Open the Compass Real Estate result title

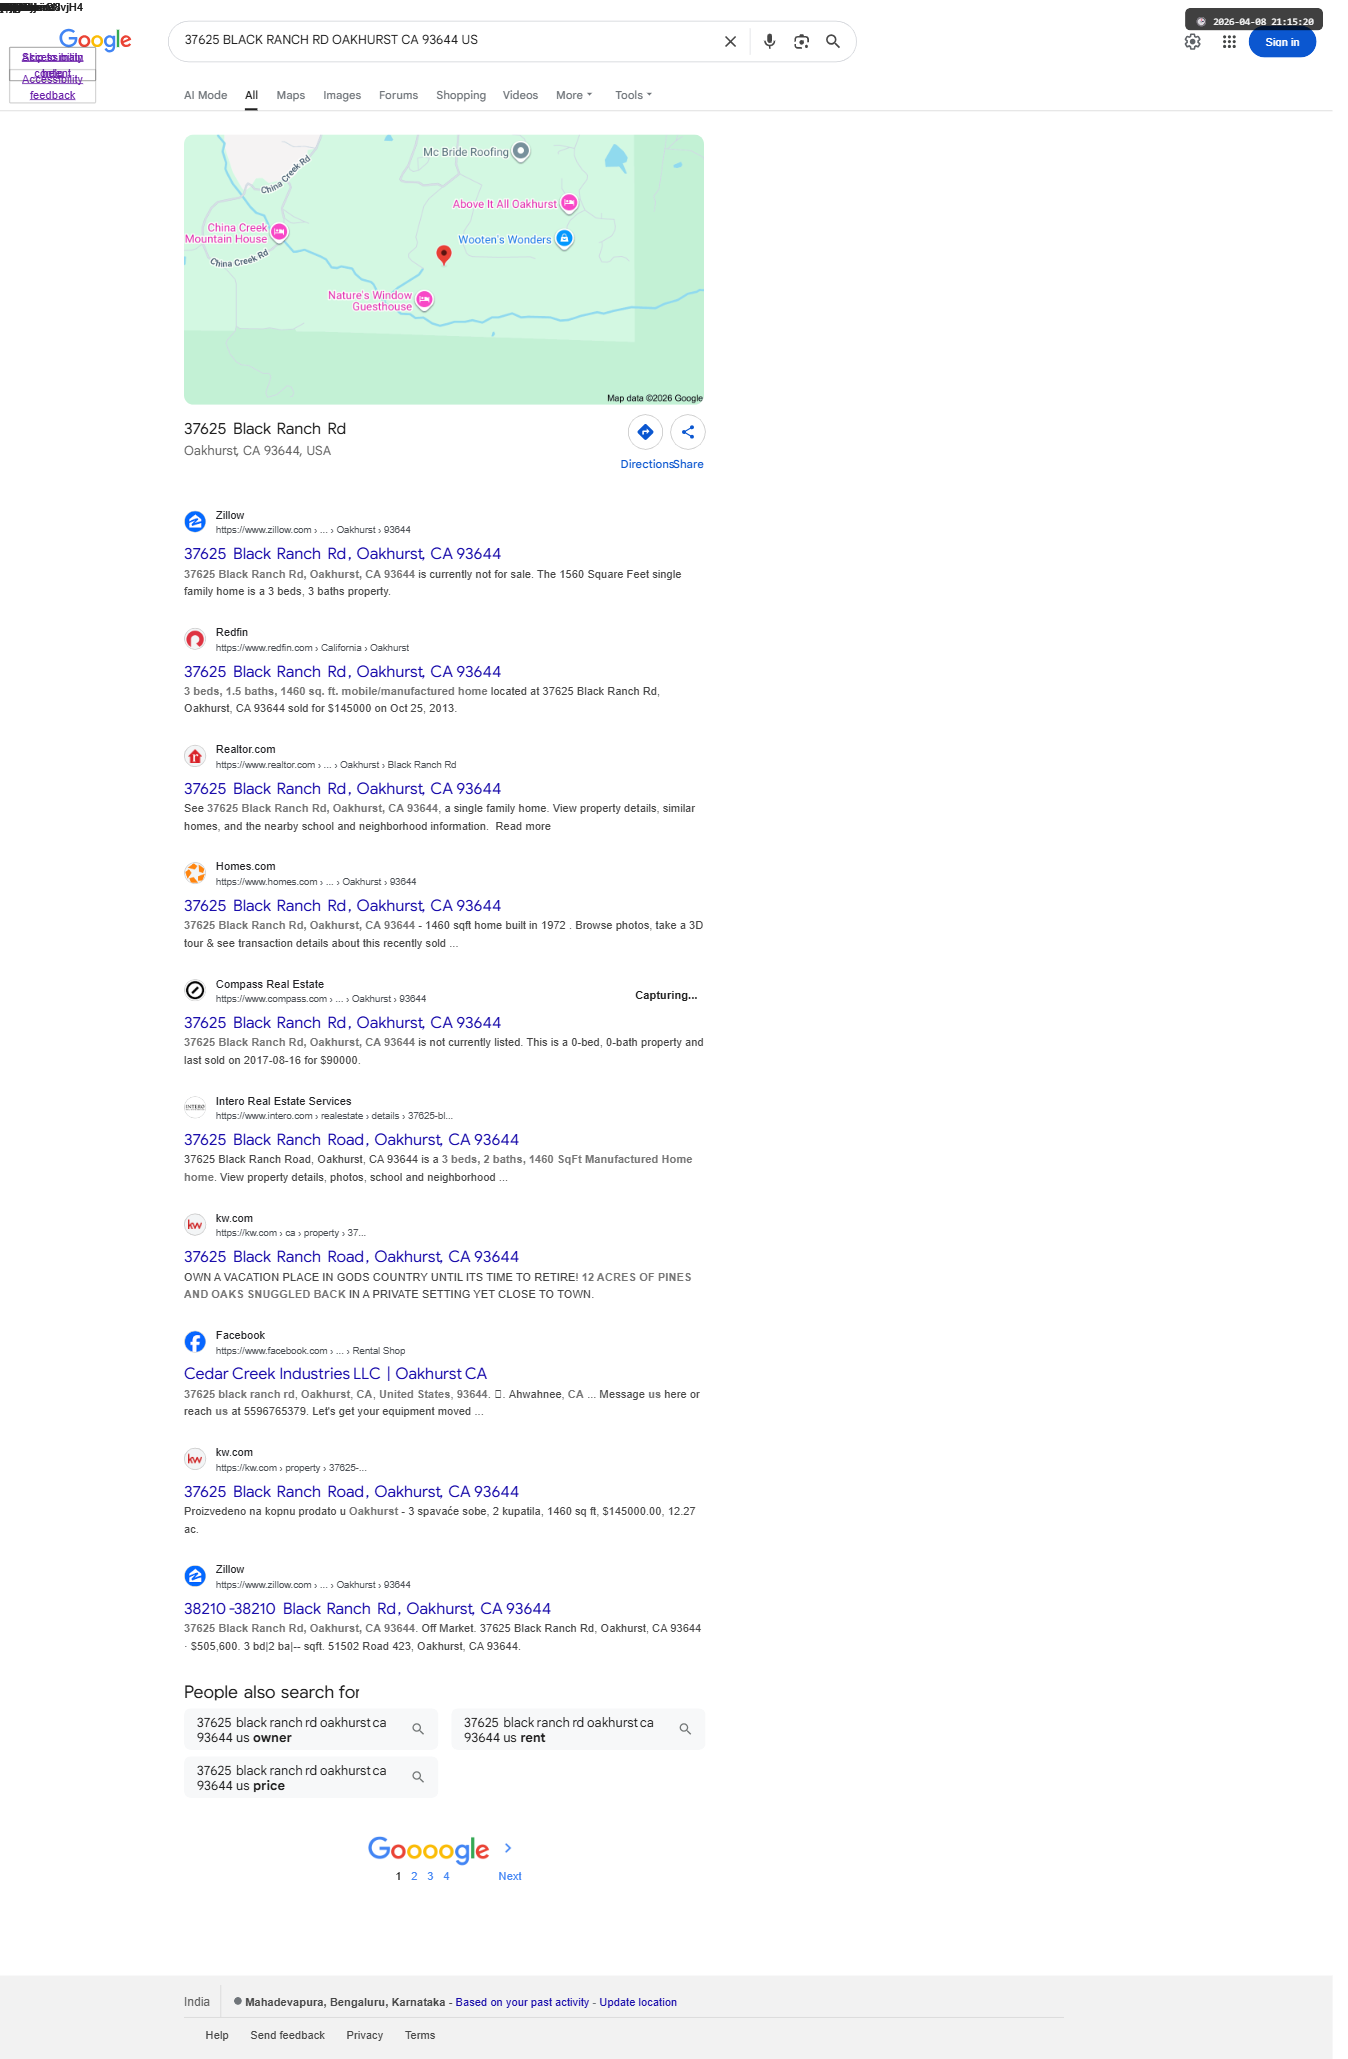[x=342, y=1022]
